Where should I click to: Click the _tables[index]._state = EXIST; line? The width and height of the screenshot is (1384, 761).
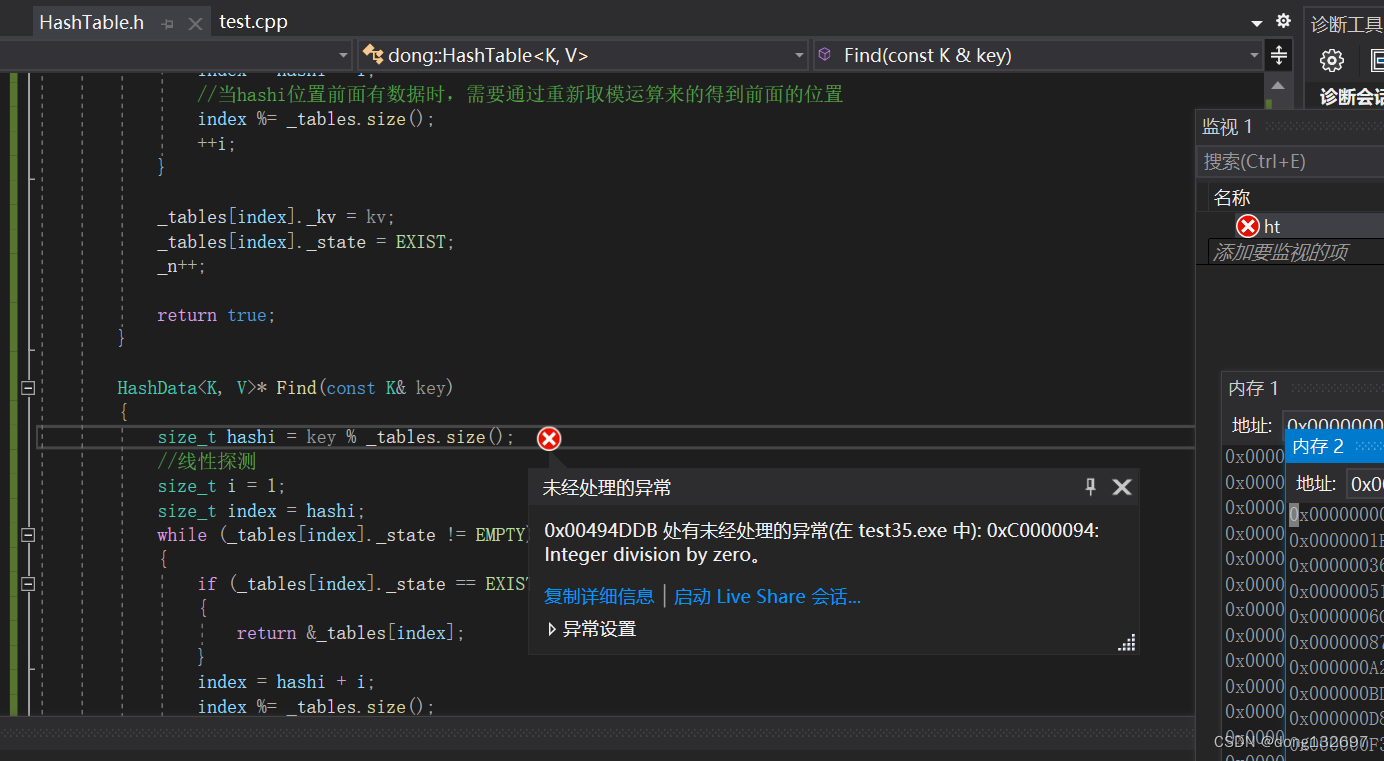(x=306, y=242)
